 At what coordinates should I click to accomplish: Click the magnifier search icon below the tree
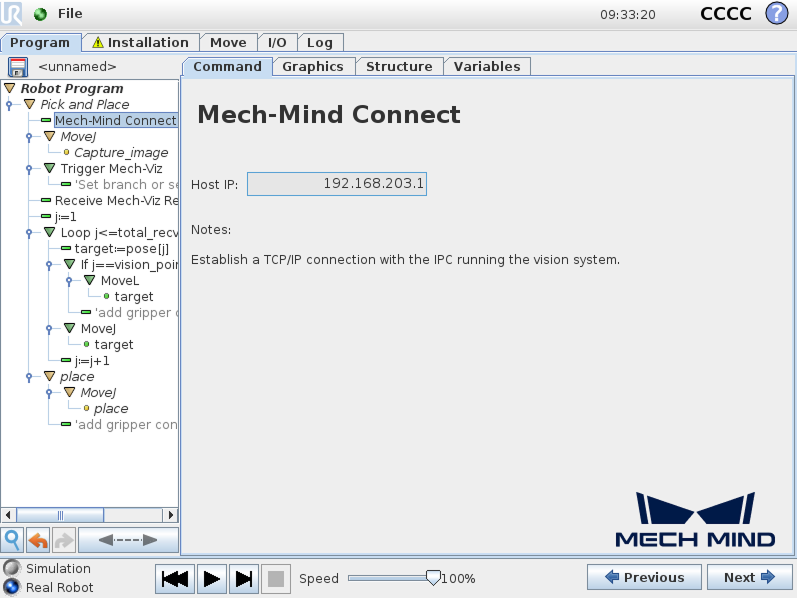coord(12,540)
